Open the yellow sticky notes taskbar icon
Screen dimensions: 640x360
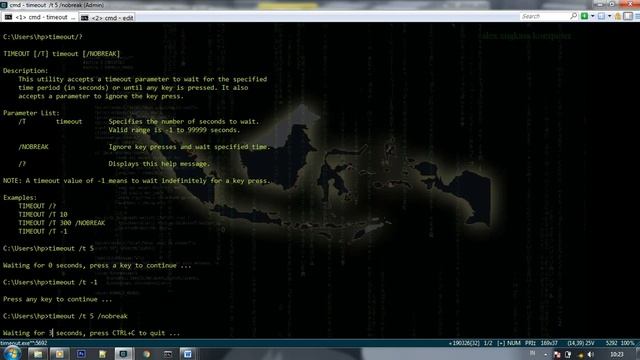coord(102,354)
